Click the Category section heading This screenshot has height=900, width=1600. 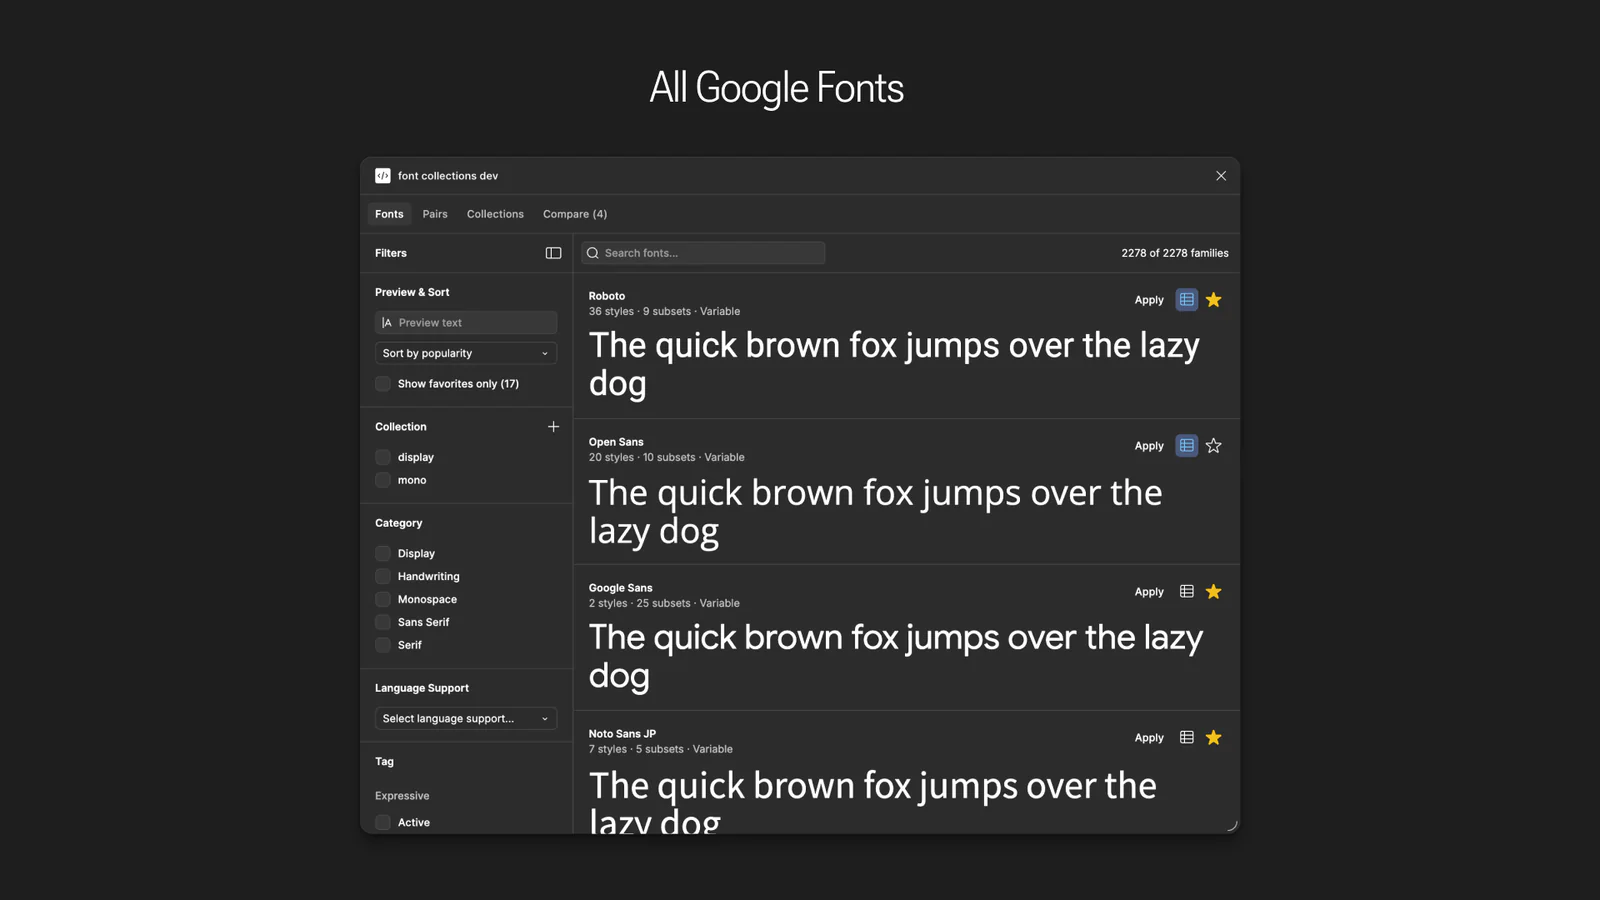[399, 523]
